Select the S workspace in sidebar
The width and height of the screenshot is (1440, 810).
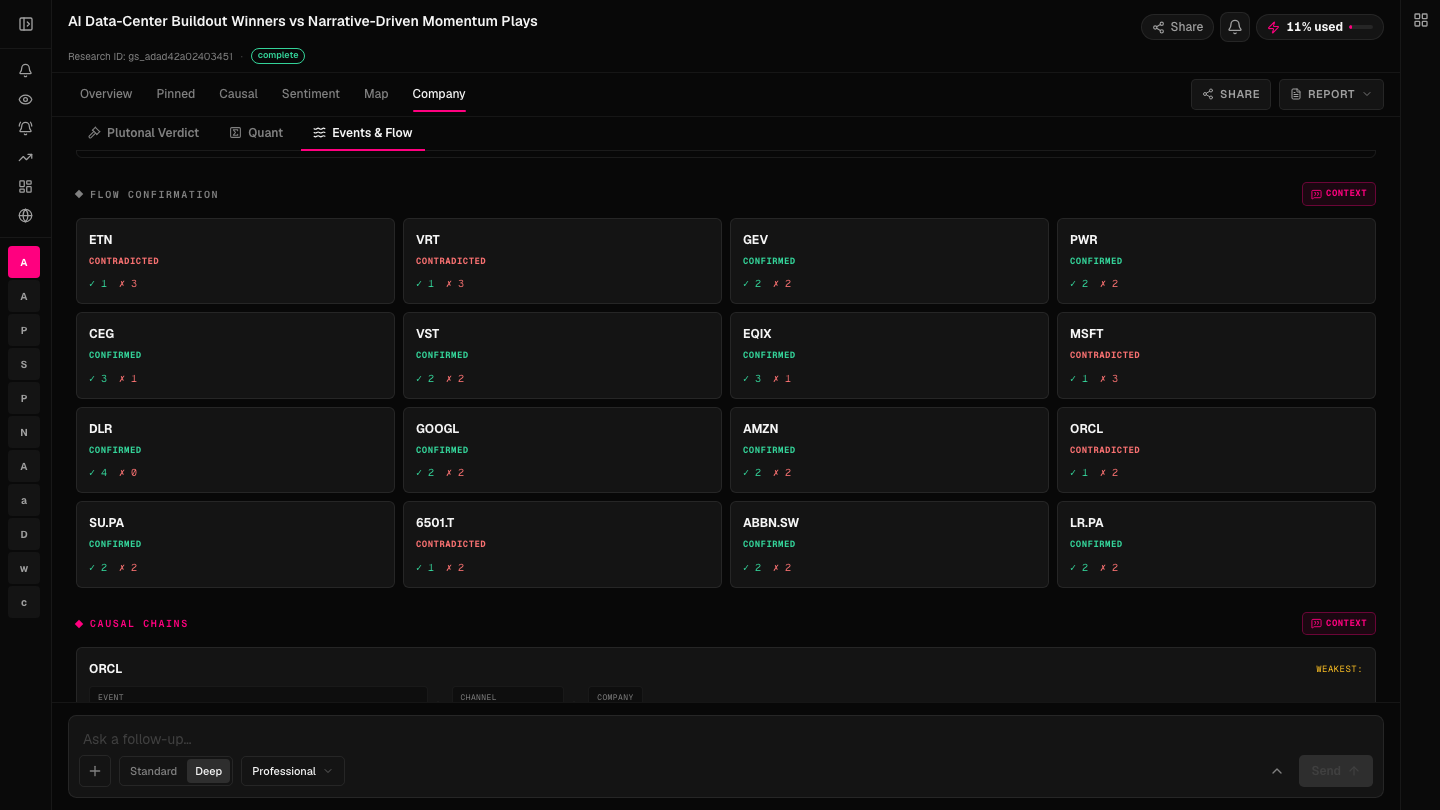[x=24, y=364]
